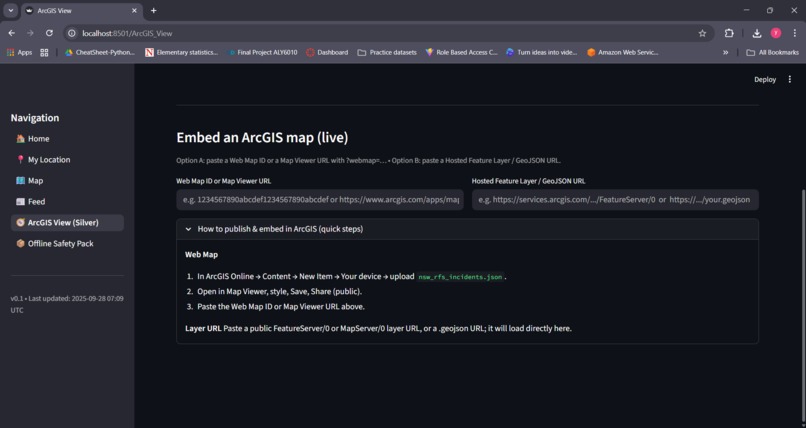Go to Map page in sidebar

67,181
